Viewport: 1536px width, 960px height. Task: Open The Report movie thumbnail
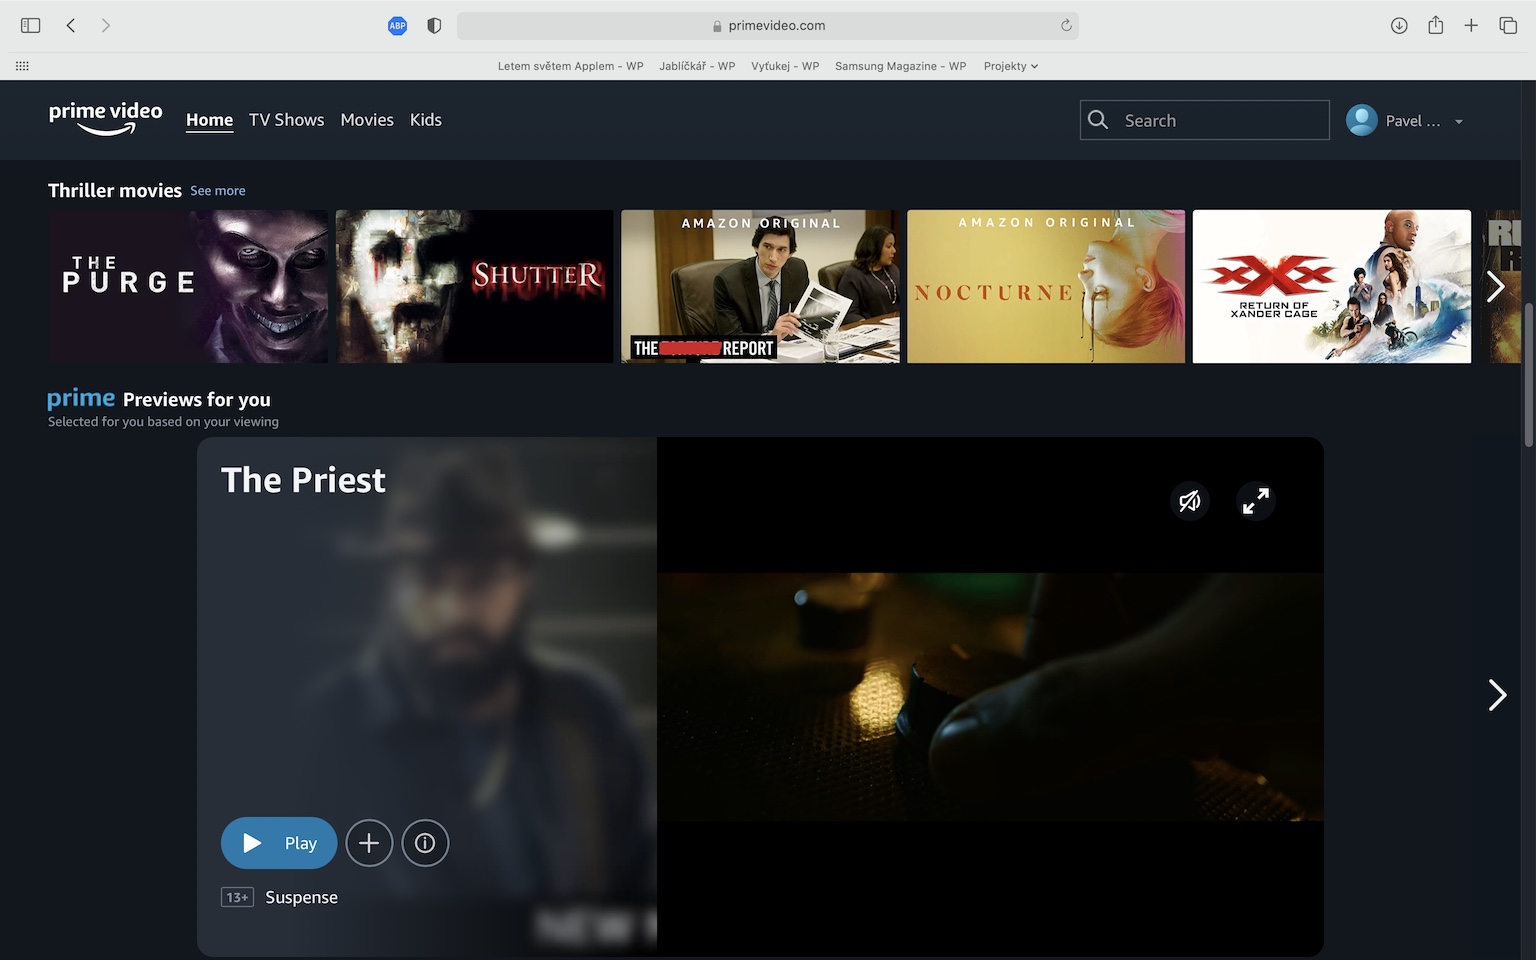pos(760,286)
